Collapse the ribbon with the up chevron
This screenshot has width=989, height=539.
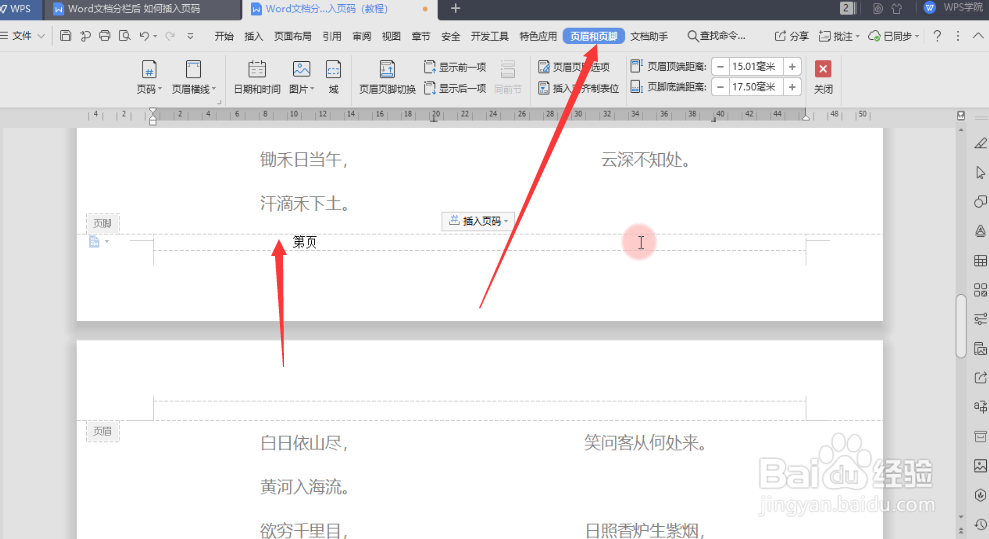[x=978, y=36]
